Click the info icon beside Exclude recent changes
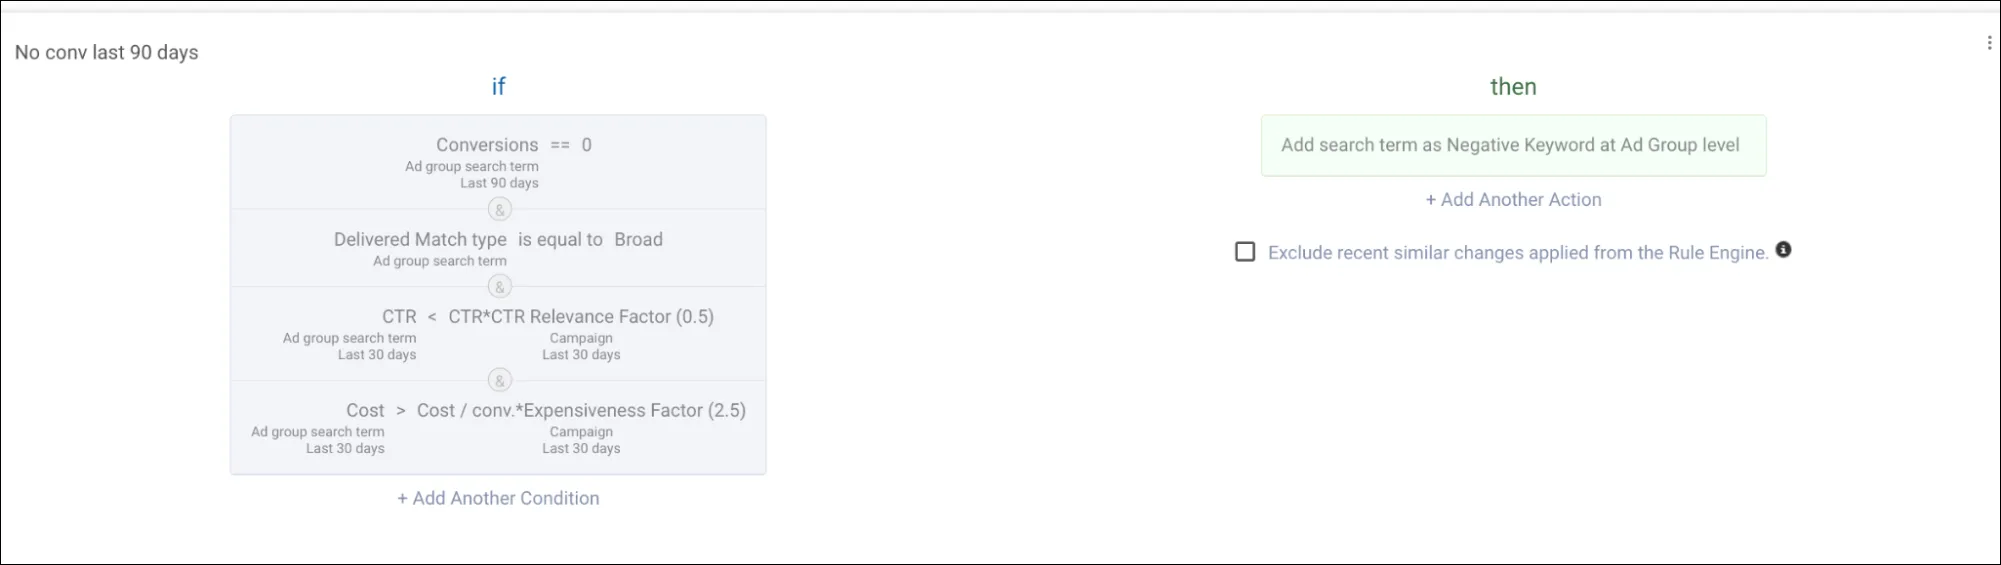Image resolution: width=2001 pixels, height=565 pixels. pyautogui.click(x=1783, y=250)
